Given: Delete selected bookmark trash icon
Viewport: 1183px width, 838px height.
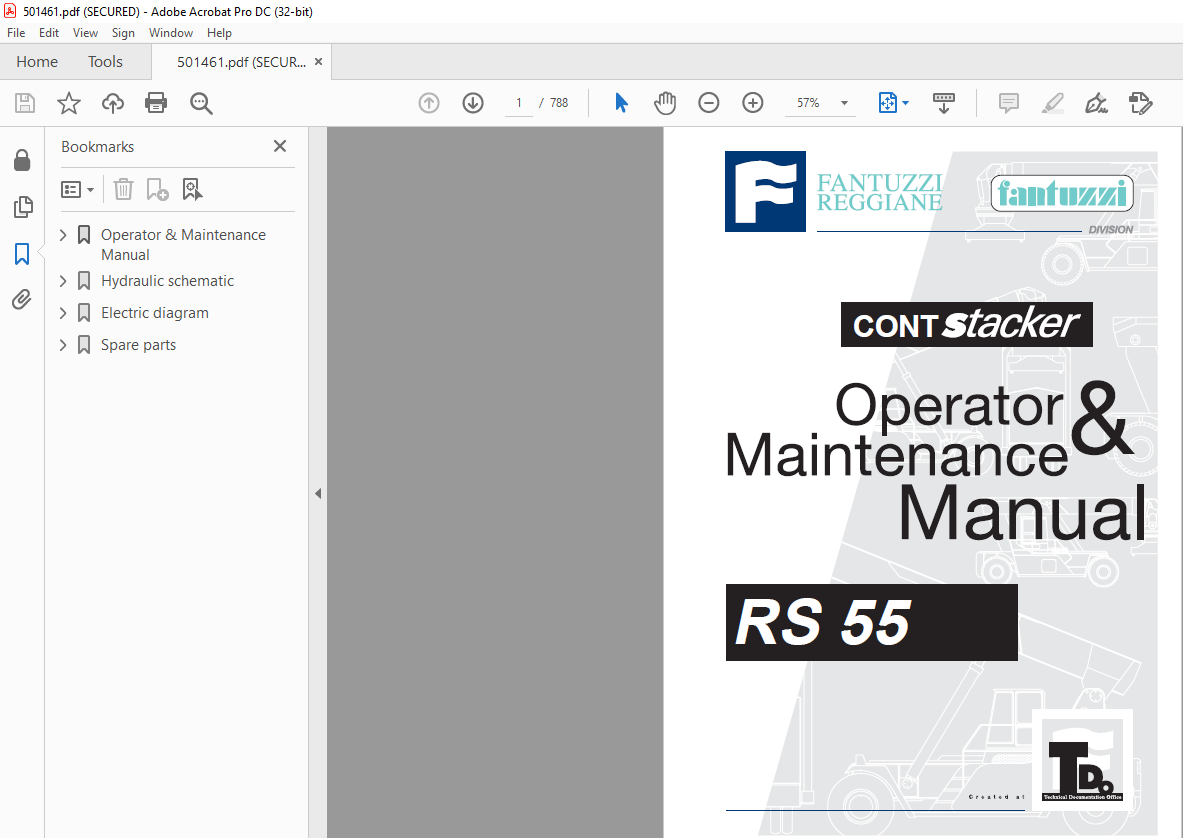Looking at the screenshot, I should click(x=124, y=189).
